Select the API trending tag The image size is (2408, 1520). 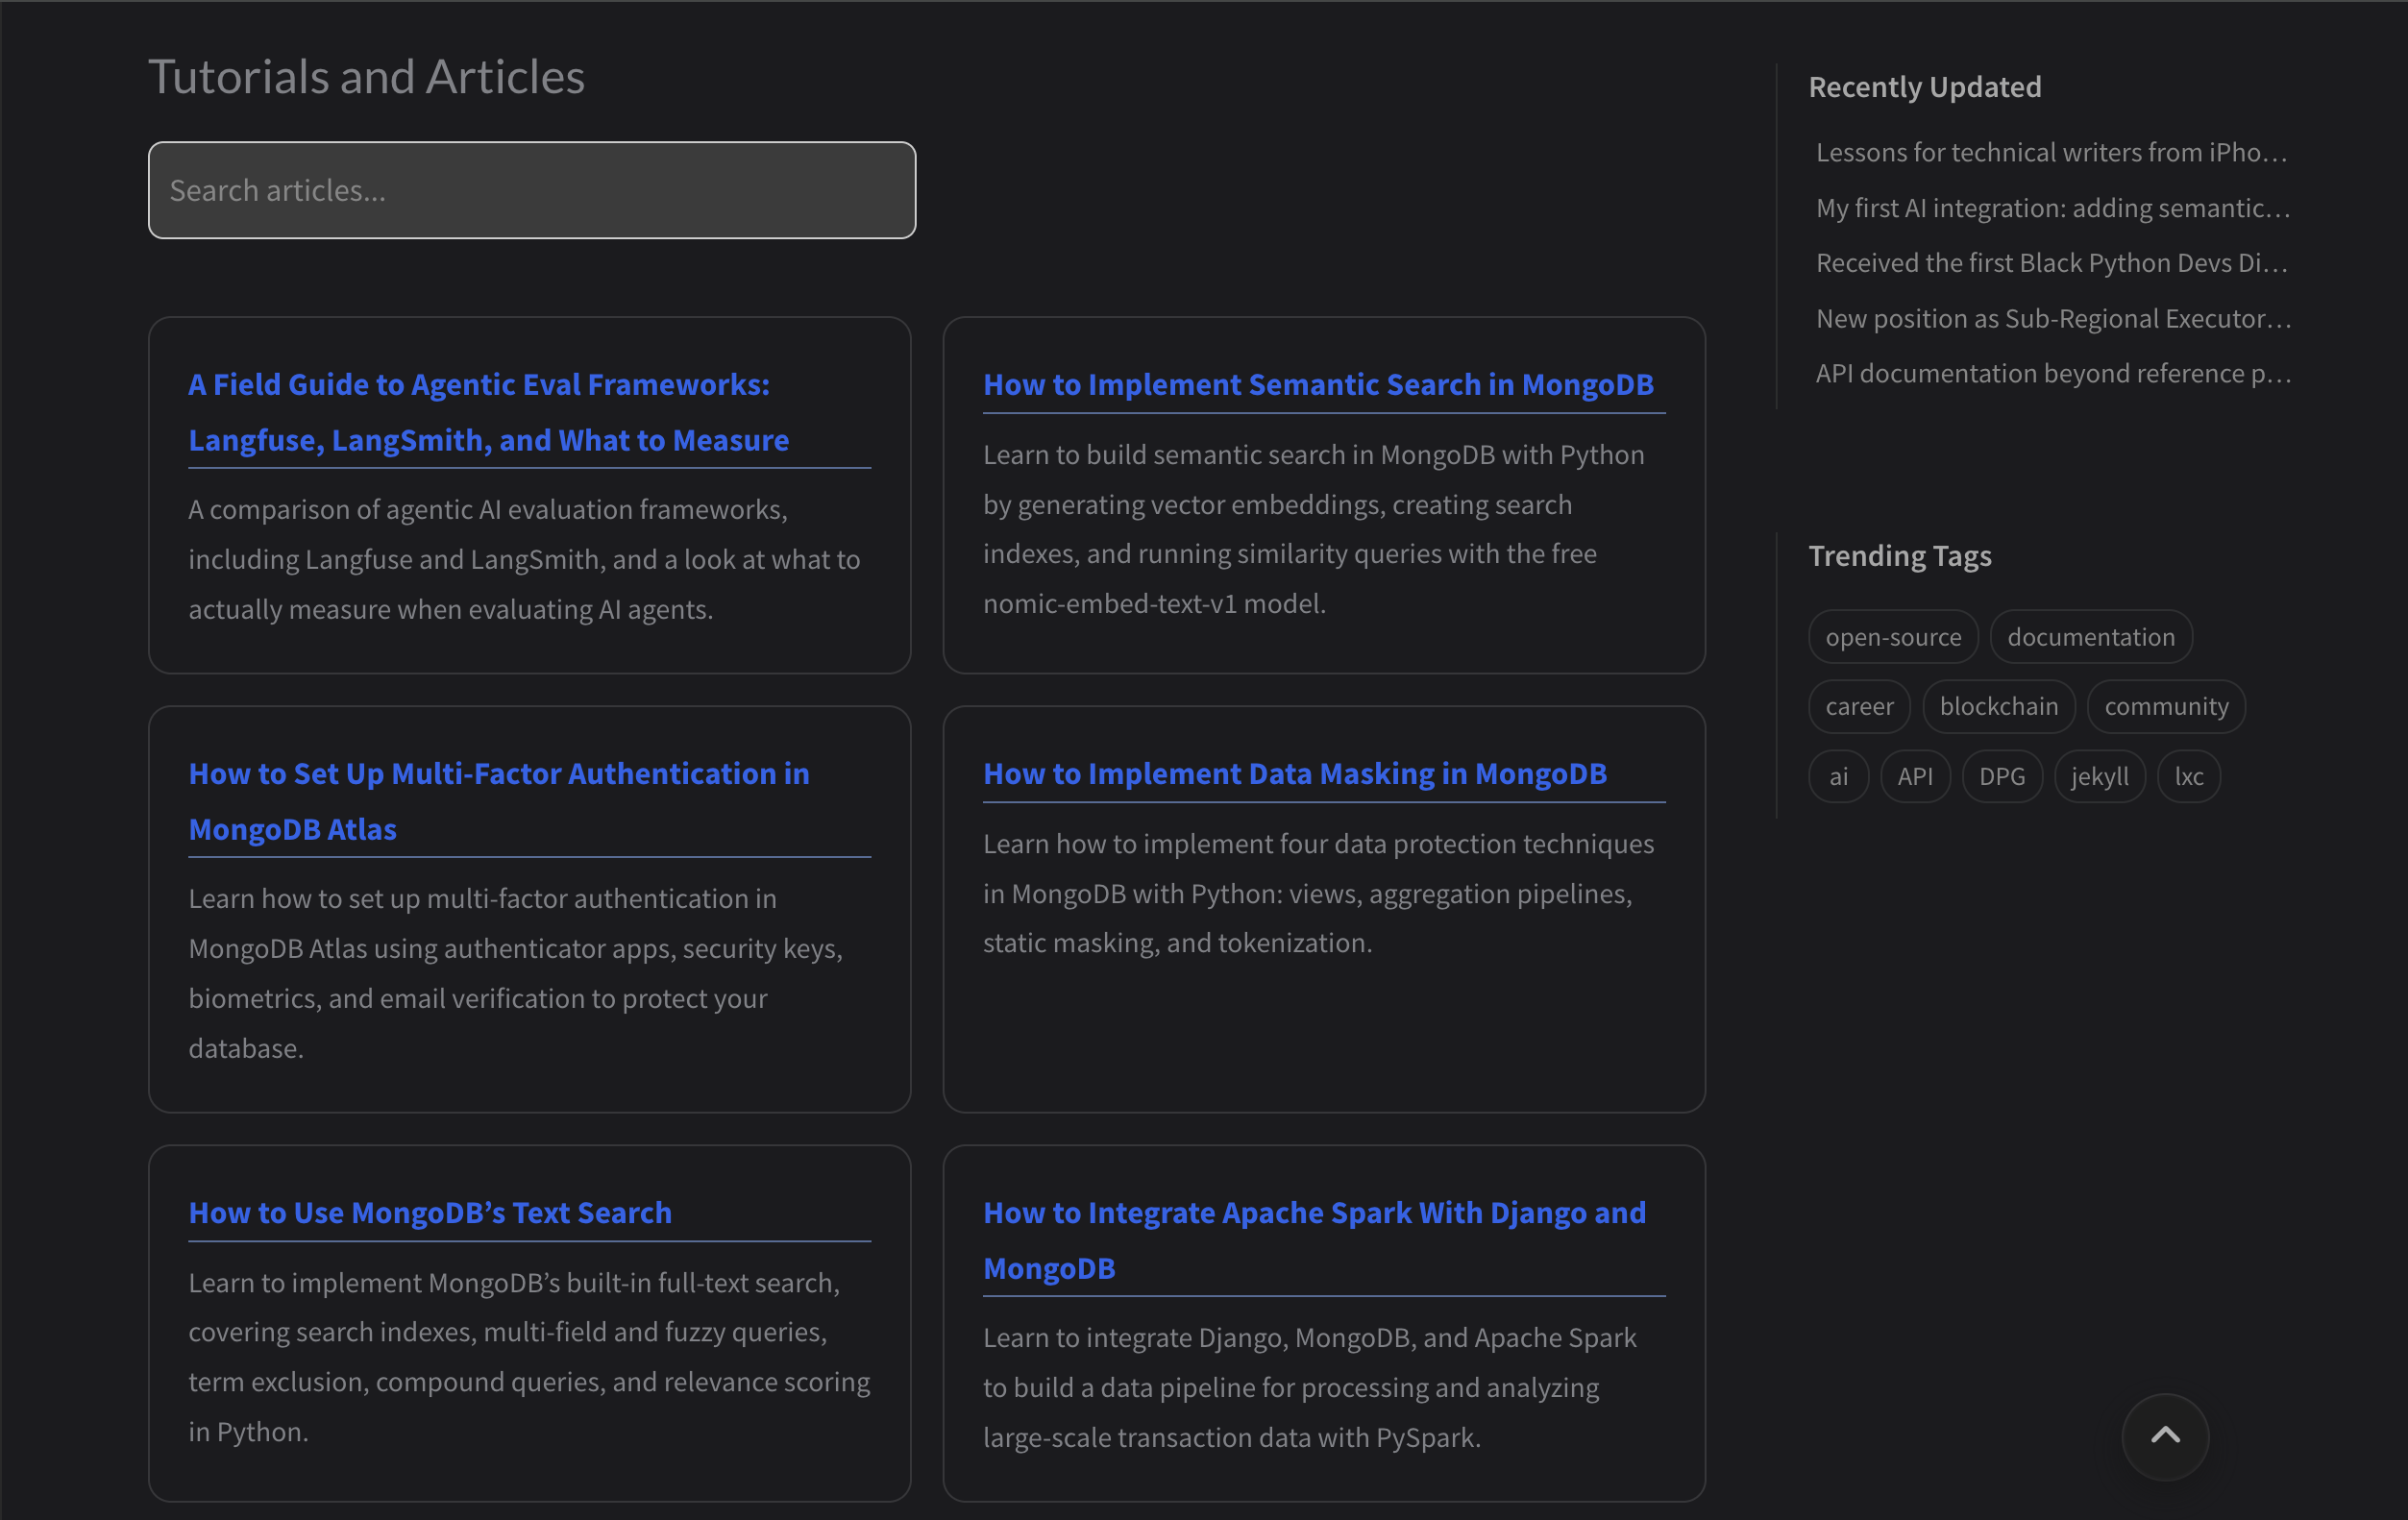pyautogui.click(x=1915, y=776)
